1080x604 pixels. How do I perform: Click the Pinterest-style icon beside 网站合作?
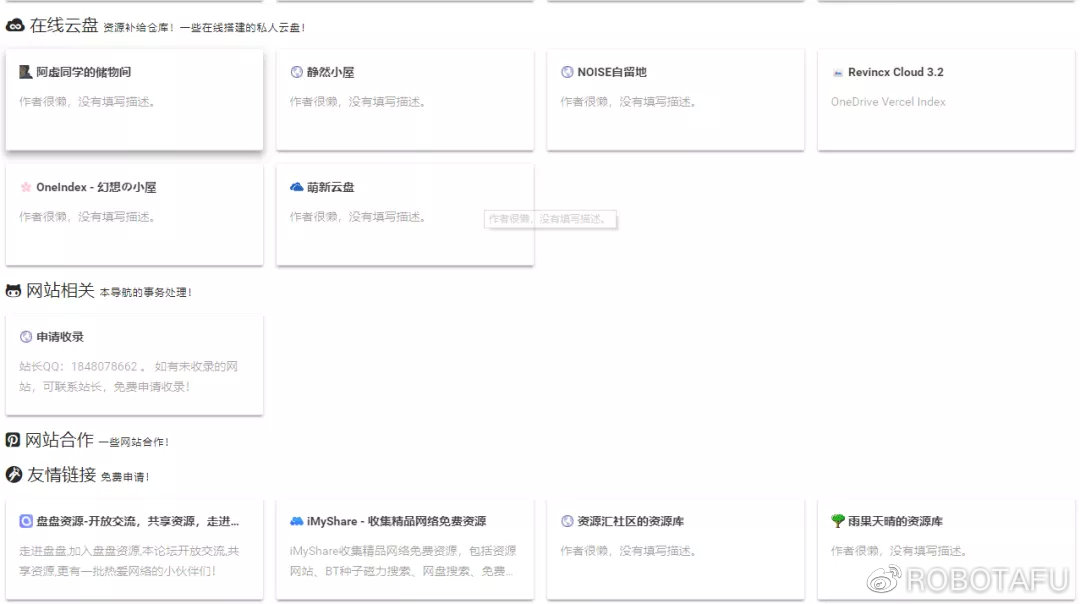[12, 439]
